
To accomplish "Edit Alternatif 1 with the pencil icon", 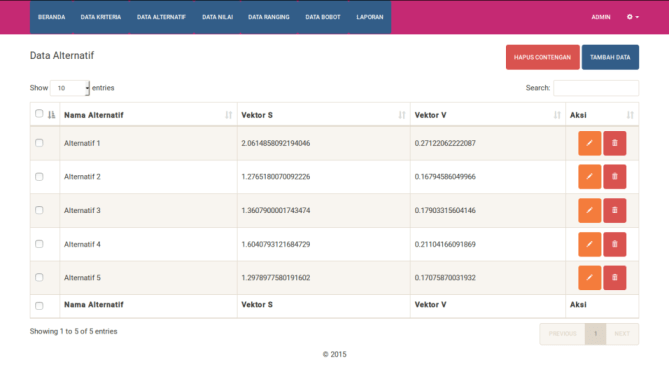I will tap(589, 143).
